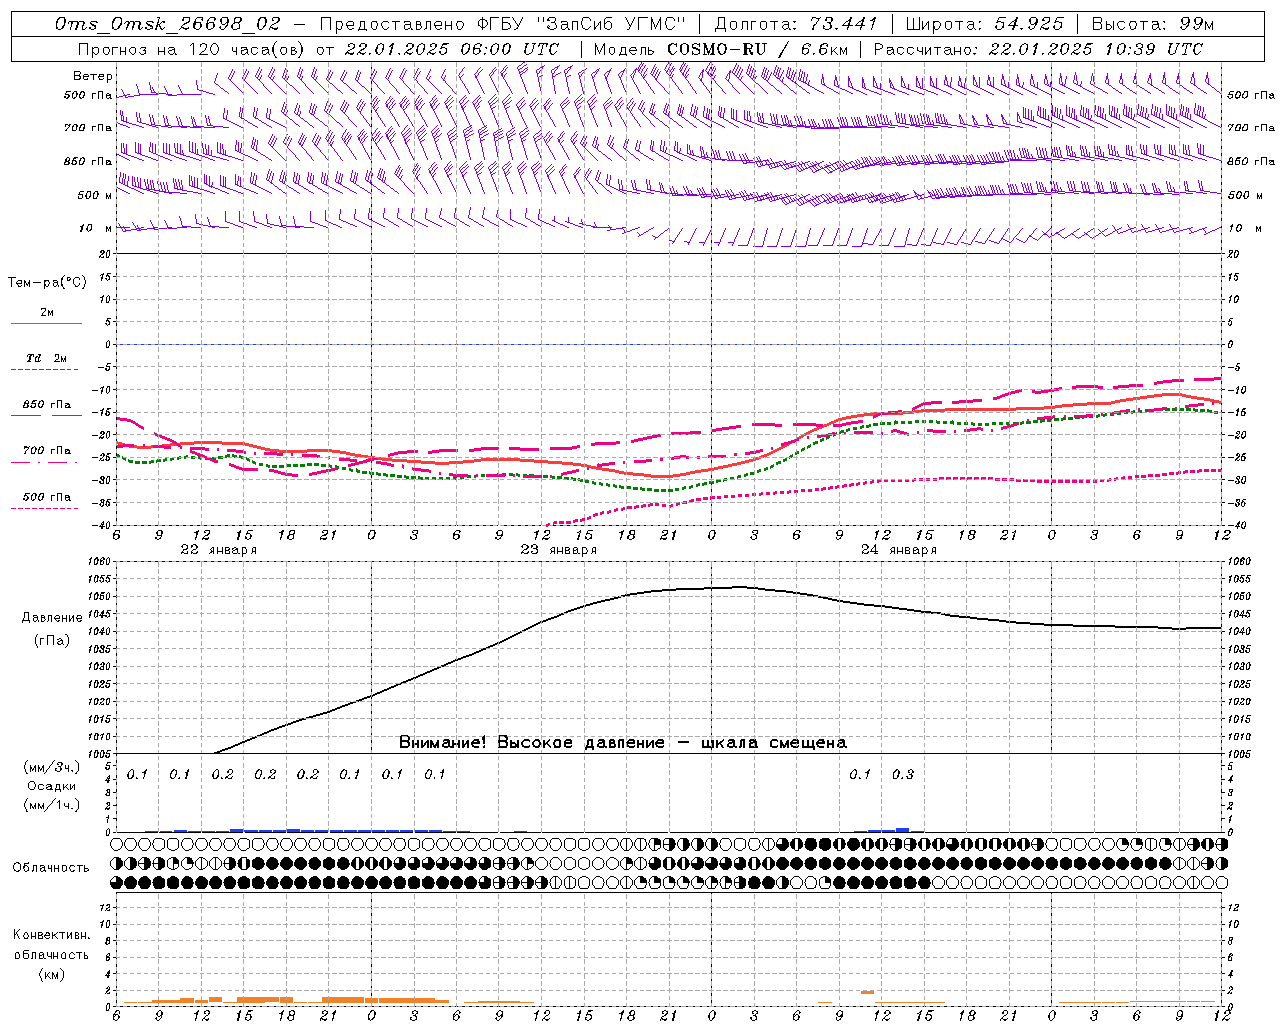Click the Ветер wind section label
Viewport: 1280px width, 1024px height.
click(93, 76)
